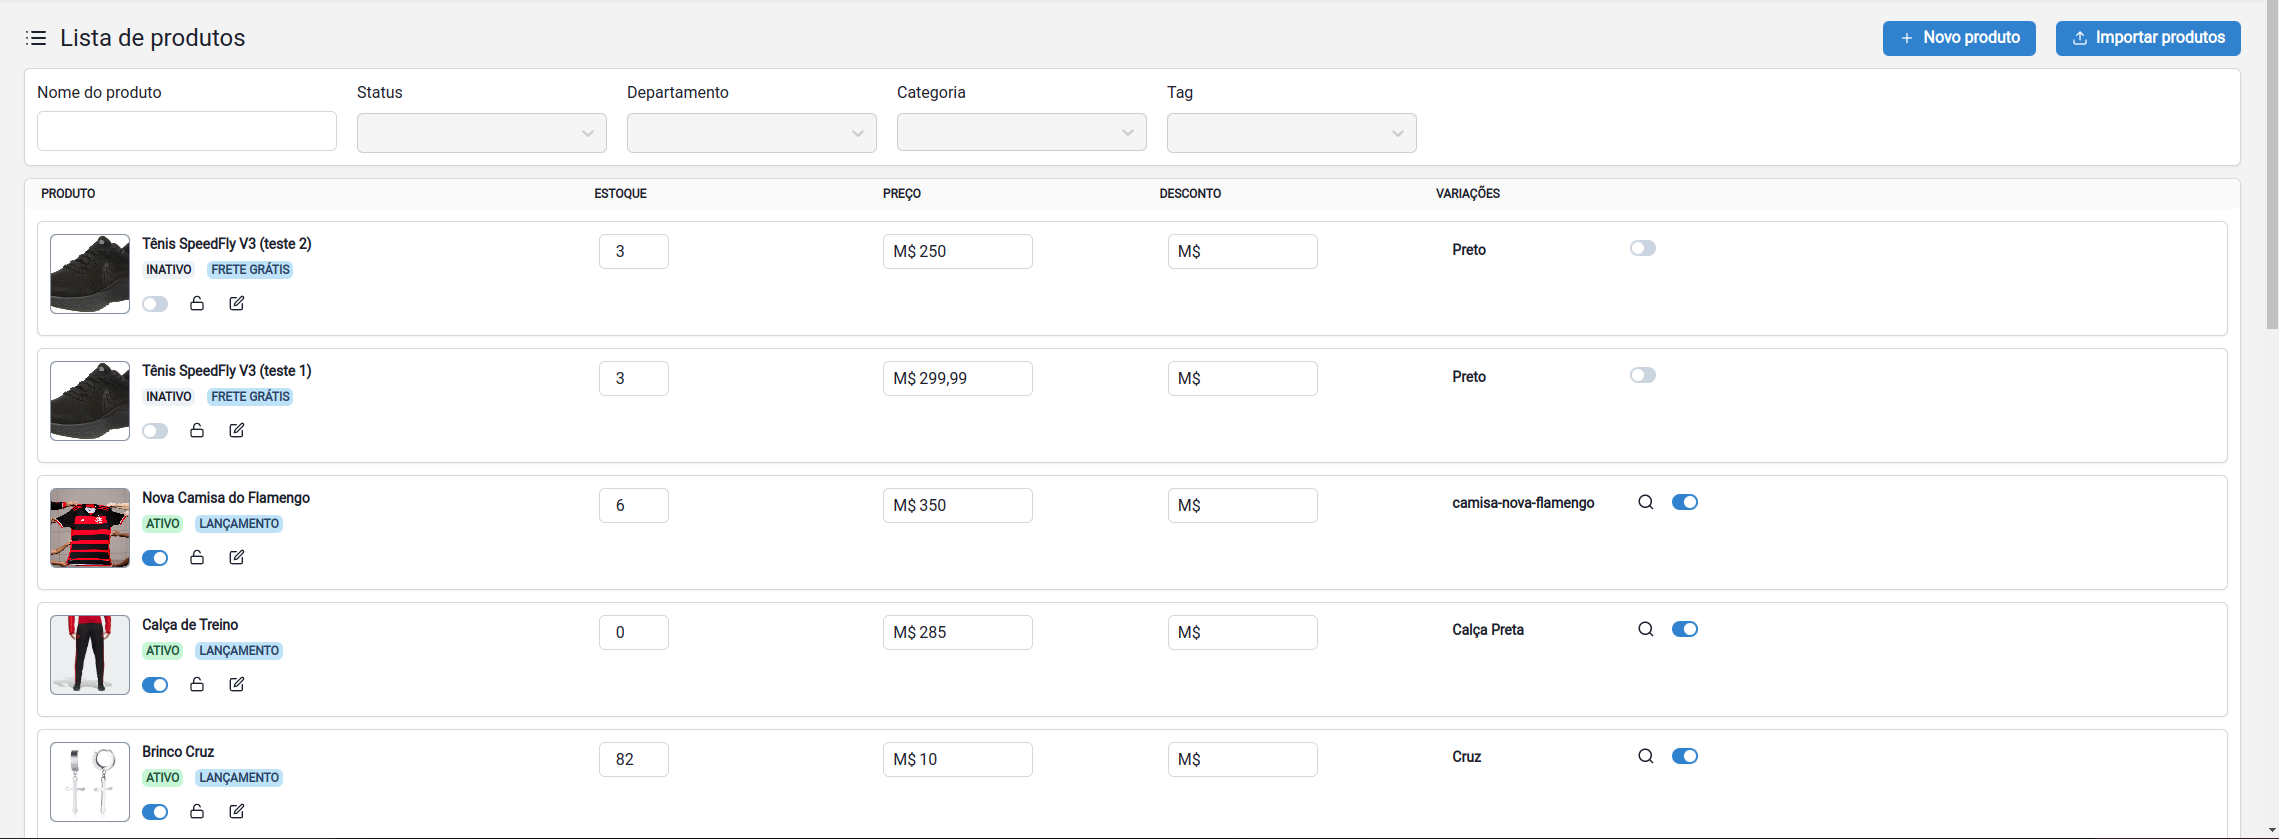
Task: Turn off the camisa-nova-flamengo variation switch
Action: click(x=1684, y=502)
